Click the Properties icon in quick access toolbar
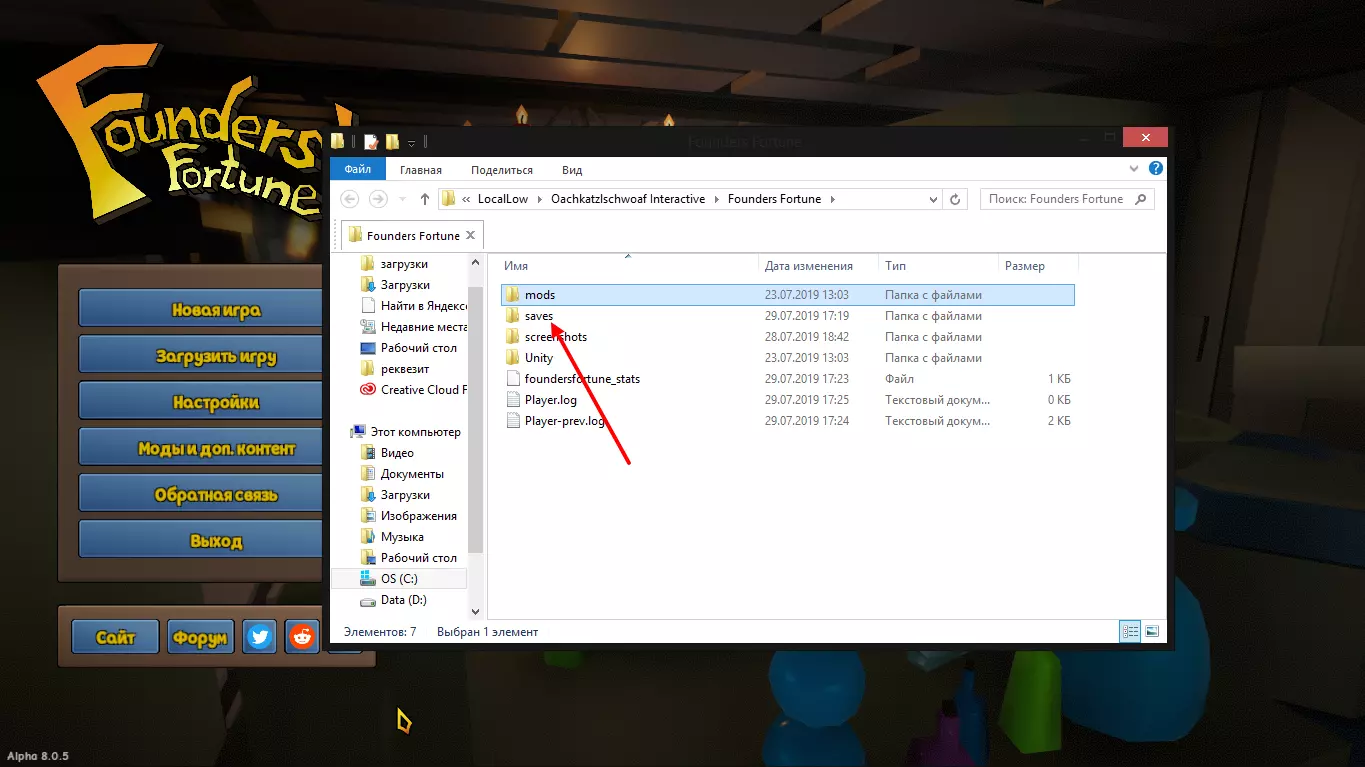Screen dimensions: 1365x767 click(371, 142)
